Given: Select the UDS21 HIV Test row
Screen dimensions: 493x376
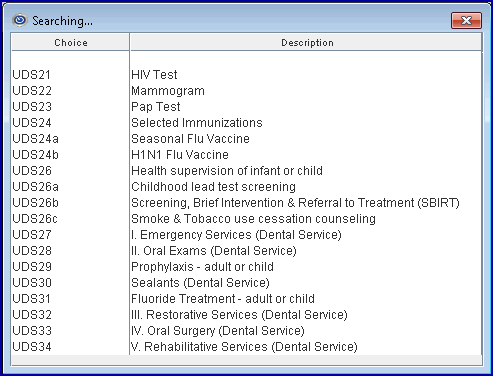Looking at the screenshot, I should coord(247,75).
